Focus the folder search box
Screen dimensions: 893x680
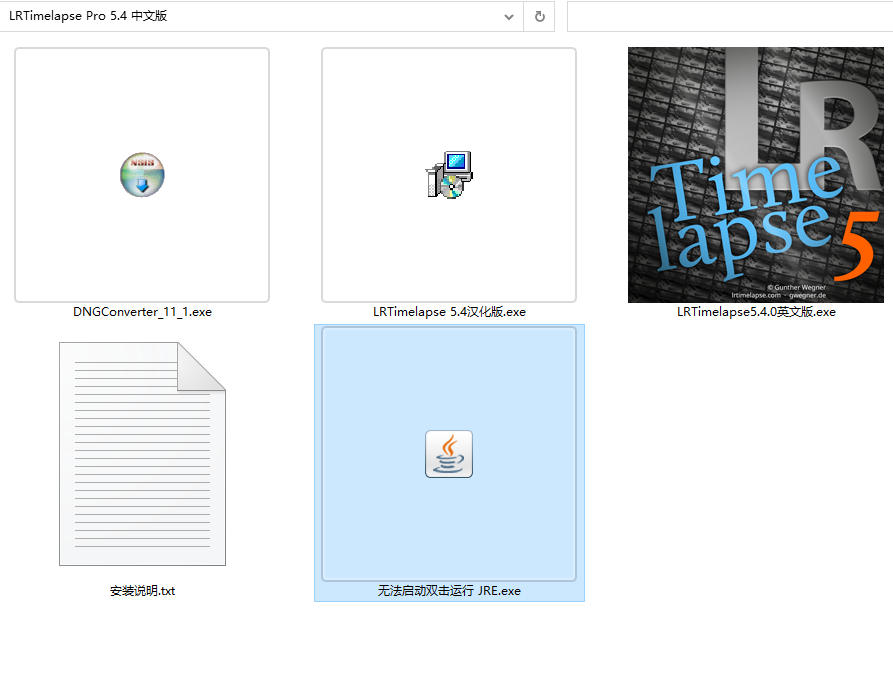click(x=730, y=17)
